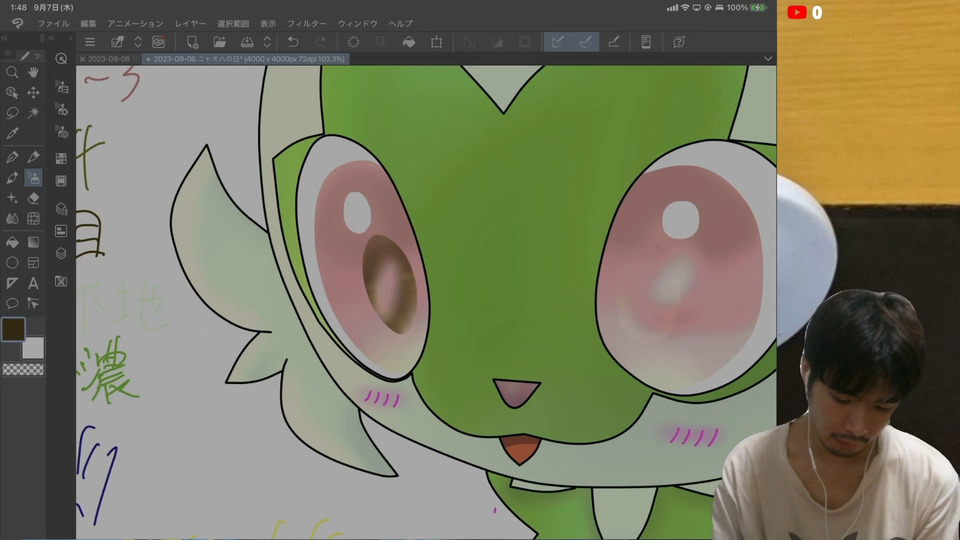Select the Fill bucket tool in tool palette

(x=12, y=242)
